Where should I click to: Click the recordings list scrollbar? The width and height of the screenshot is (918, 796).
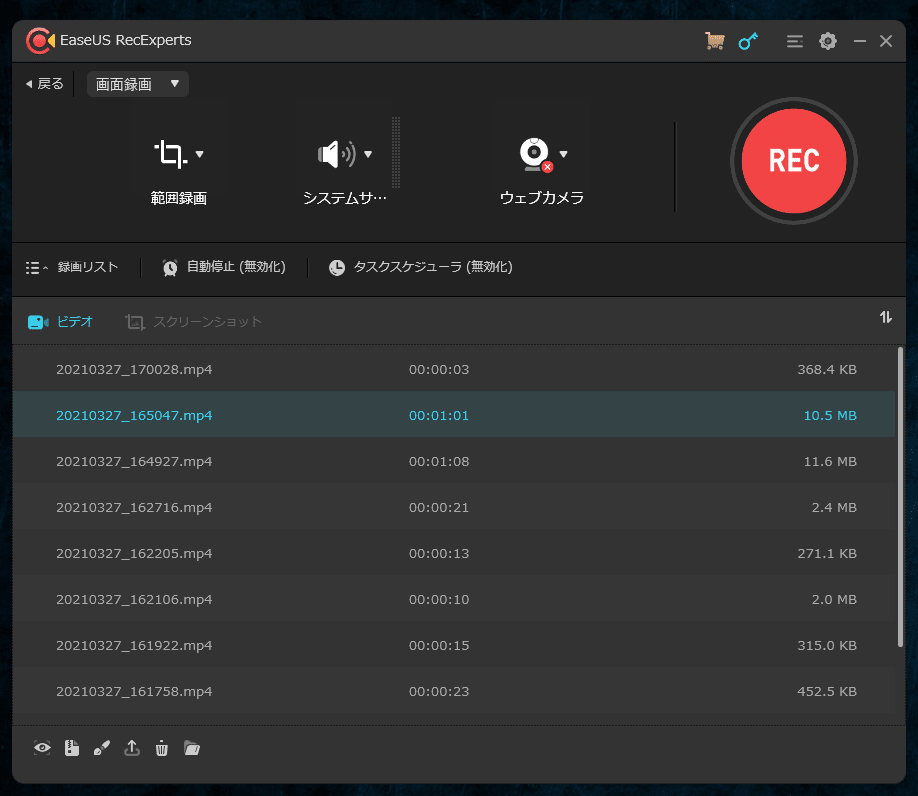pyautogui.click(x=900, y=497)
